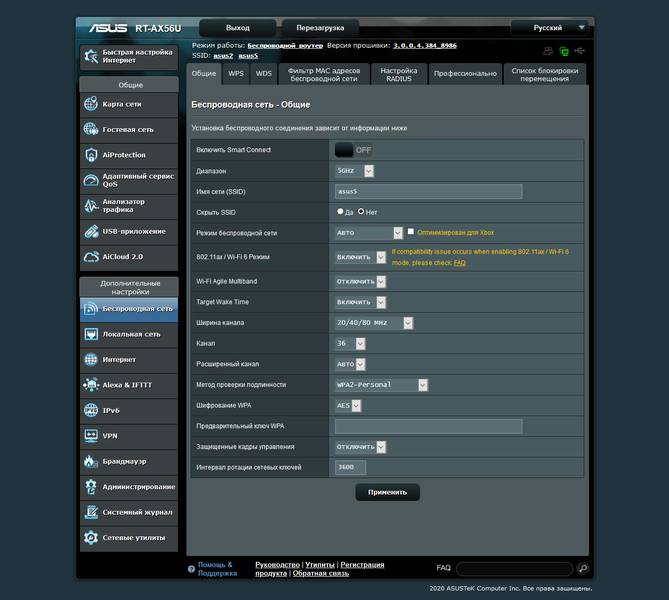Open the operation mode wireless router link
Viewport: 669px width, 600px height.
click(x=285, y=45)
